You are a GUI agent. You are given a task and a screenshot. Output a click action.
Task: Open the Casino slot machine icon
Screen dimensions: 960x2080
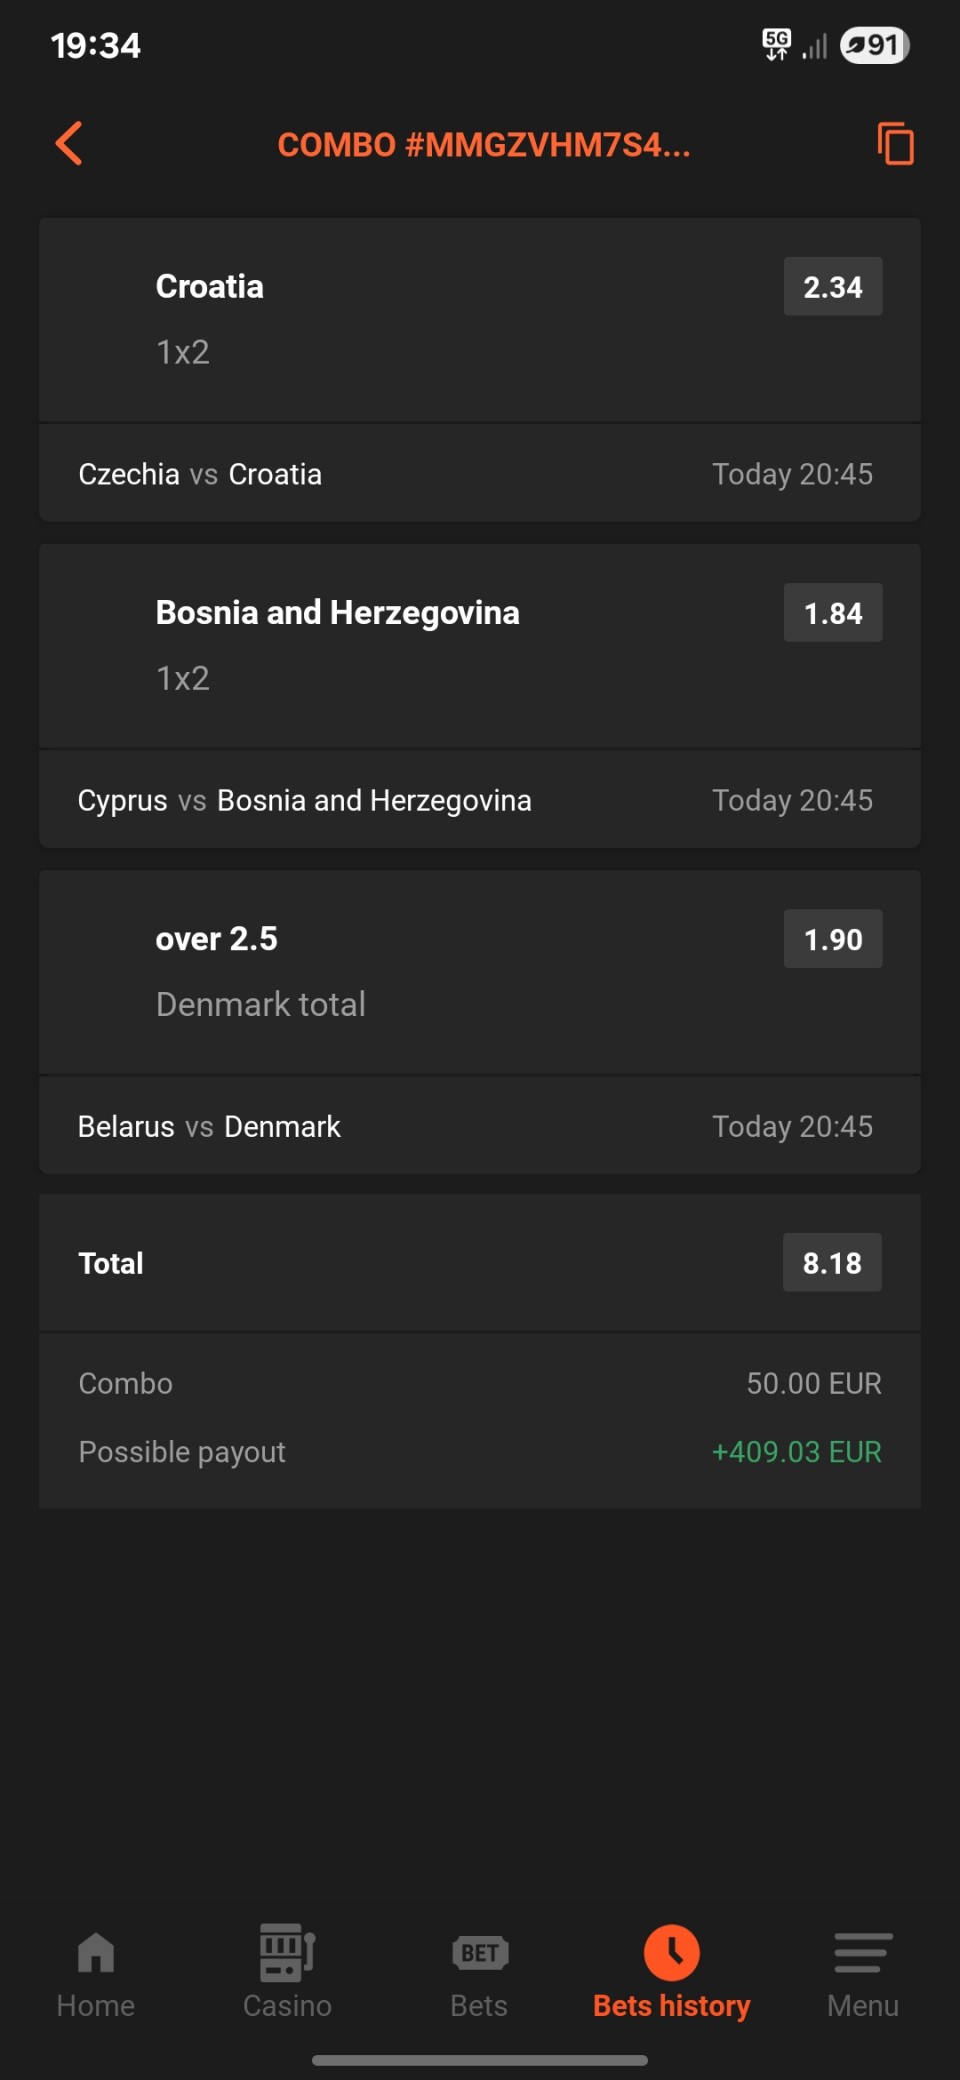pos(287,1953)
